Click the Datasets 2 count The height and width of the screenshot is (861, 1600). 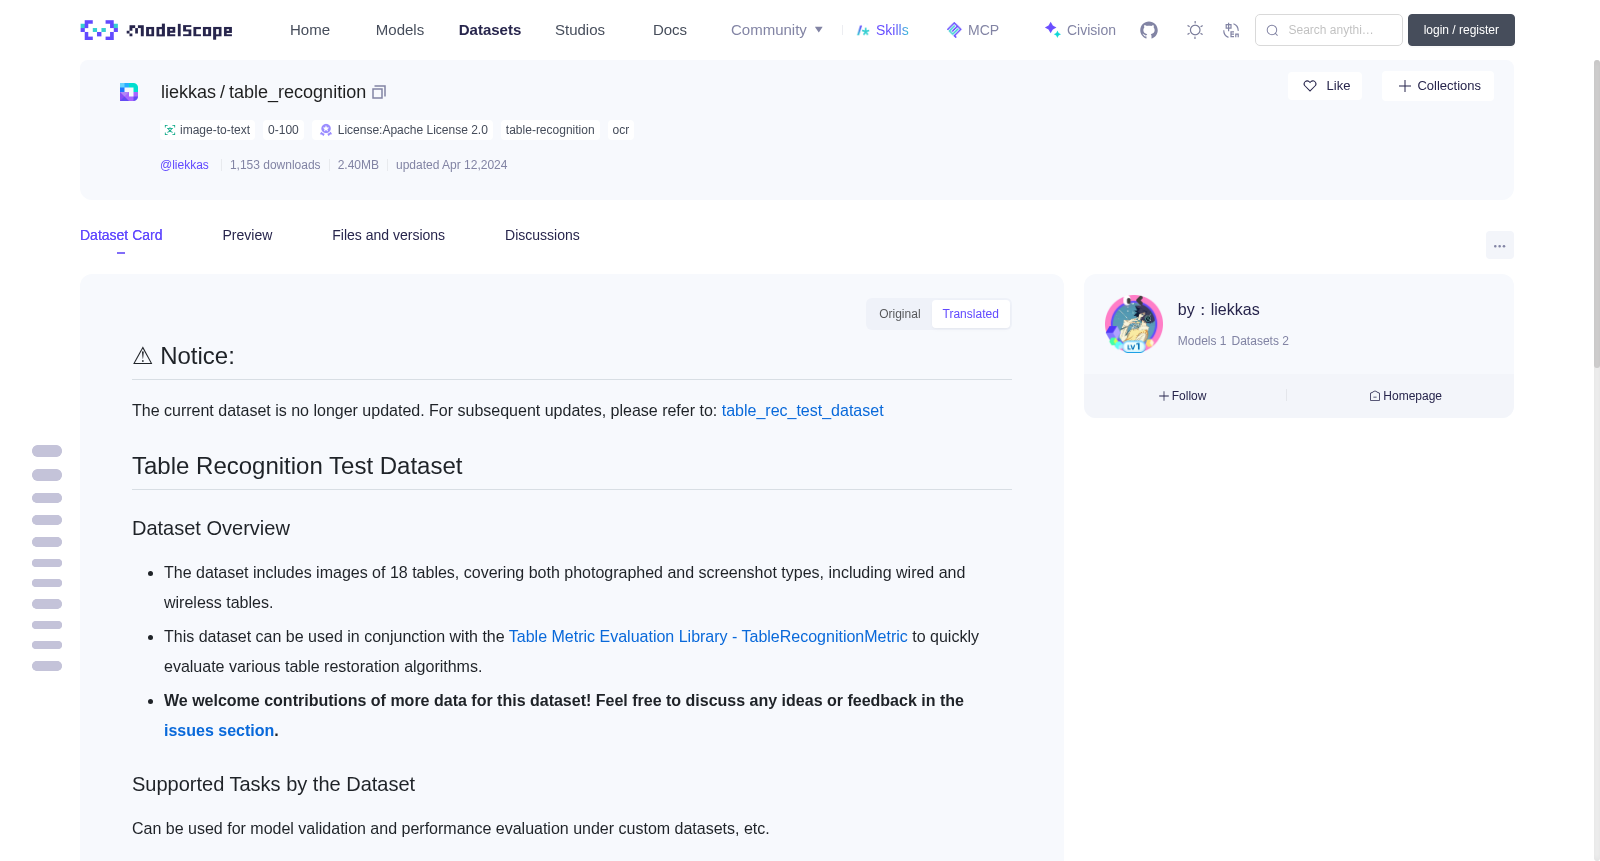[1260, 341]
